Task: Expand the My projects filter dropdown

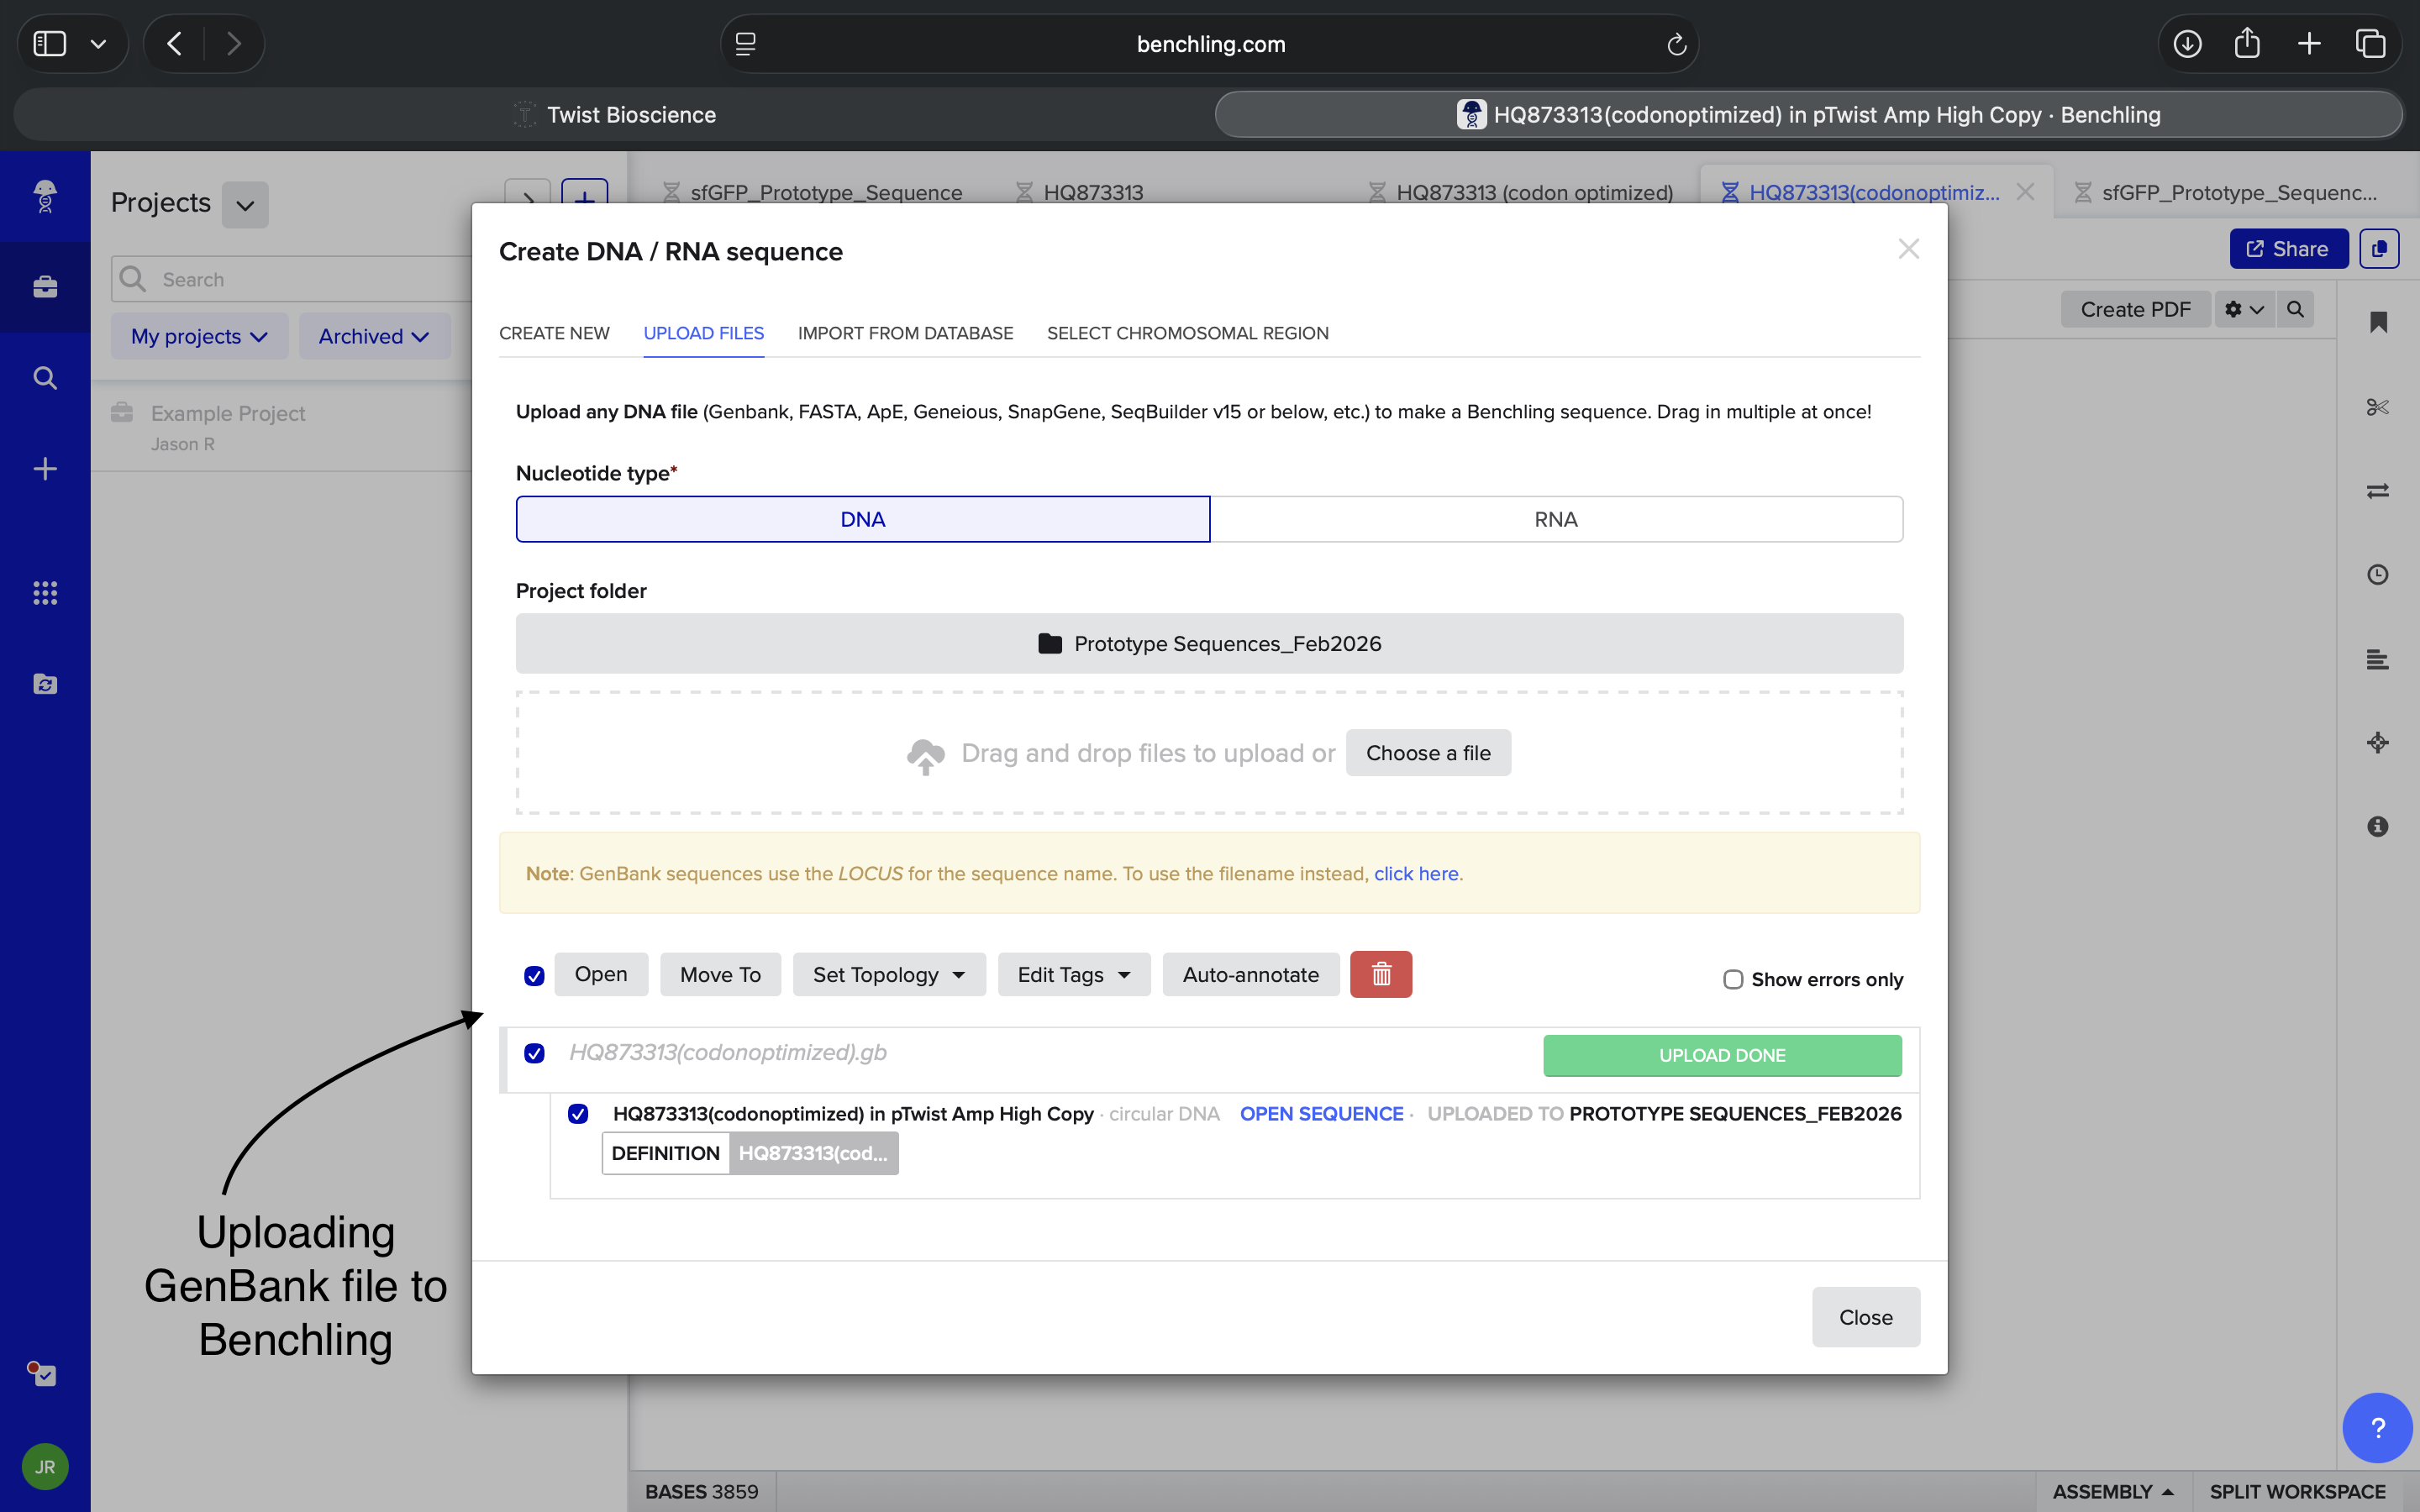Action: click(x=199, y=336)
